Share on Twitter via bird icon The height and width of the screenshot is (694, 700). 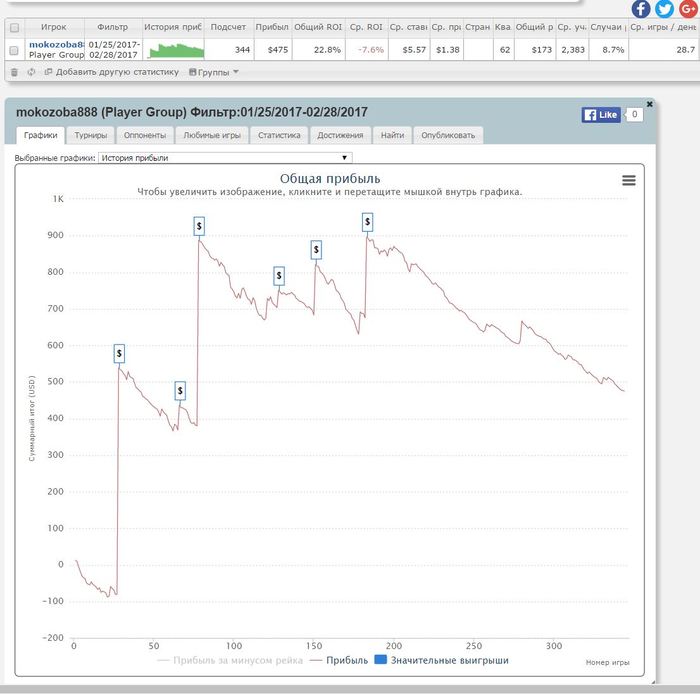coord(664,8)
